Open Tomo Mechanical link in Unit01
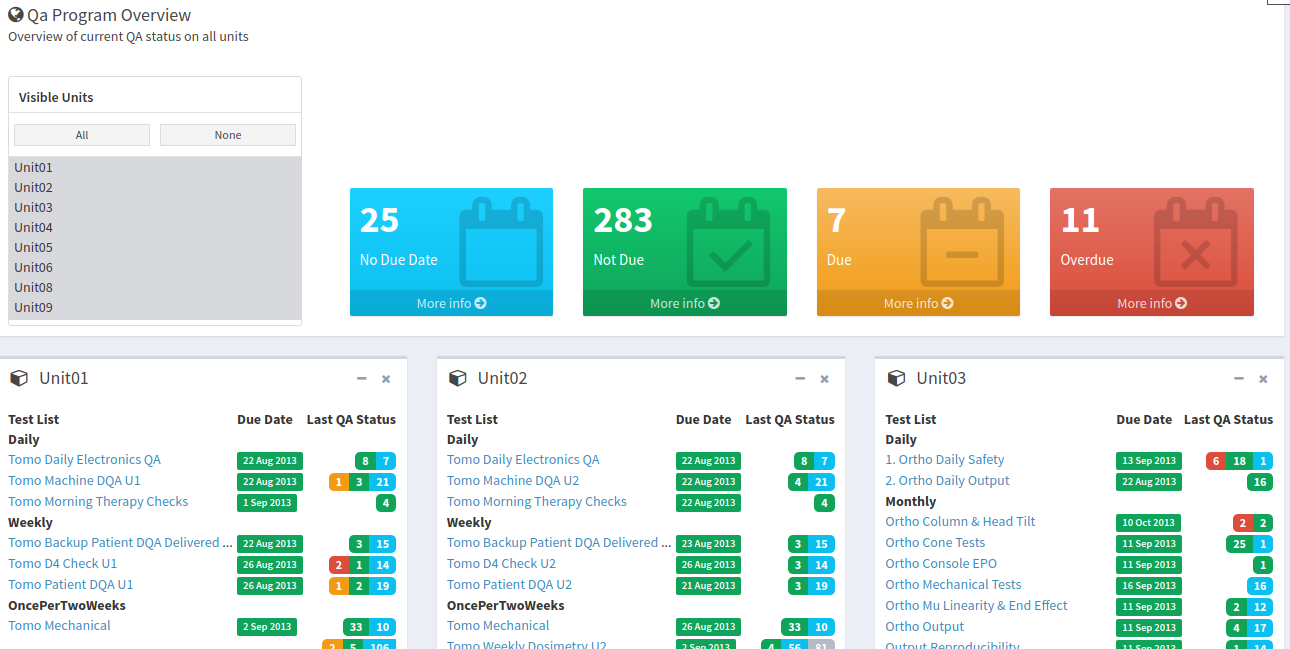The image size is (1290, 649). [x=59, y=626]
